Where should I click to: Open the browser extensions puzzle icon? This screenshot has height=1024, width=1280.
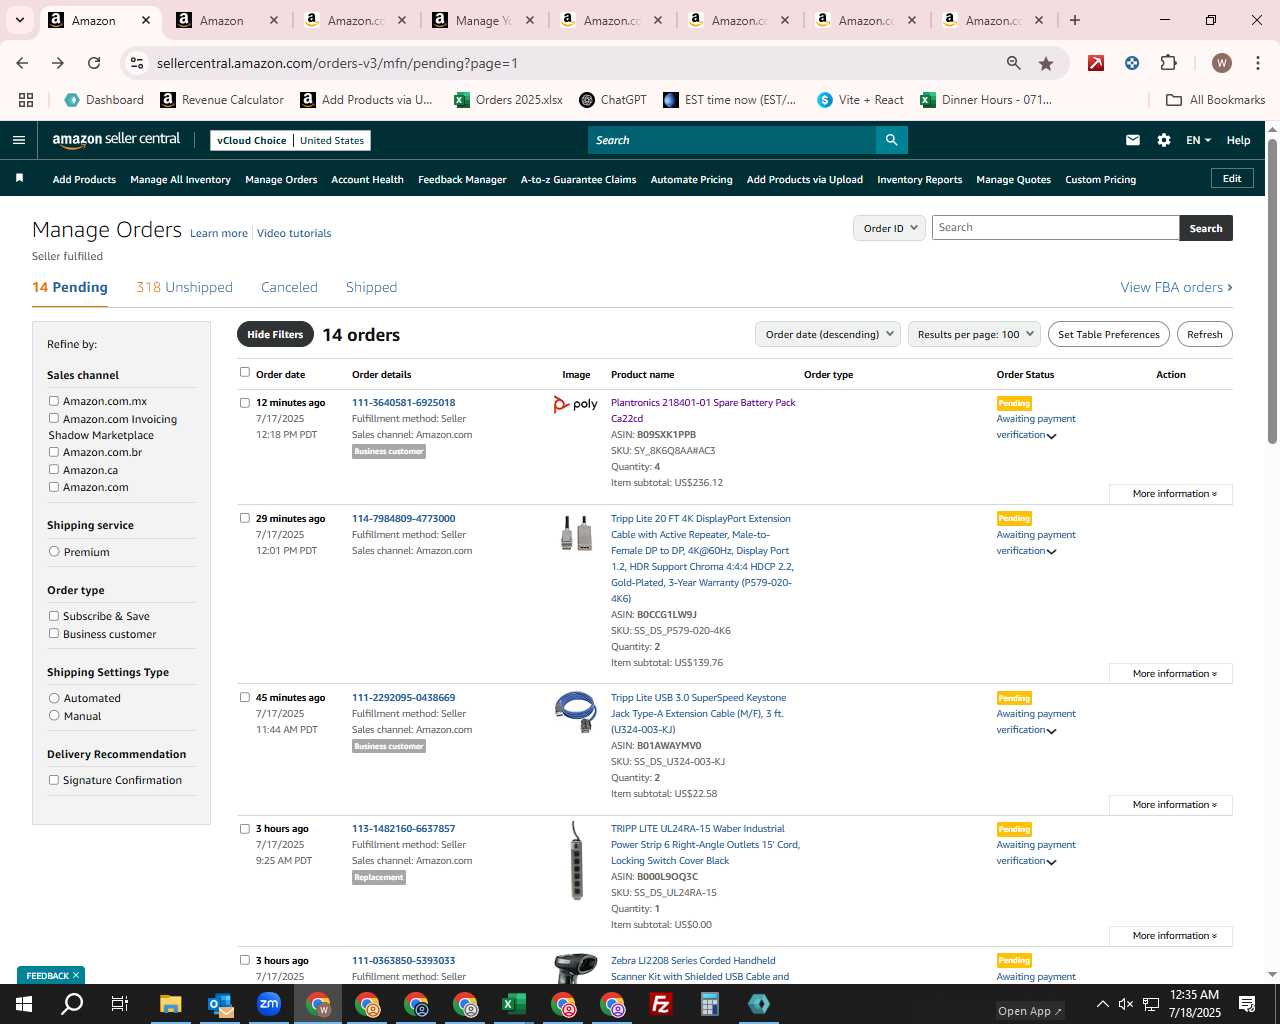[1168, 63]
